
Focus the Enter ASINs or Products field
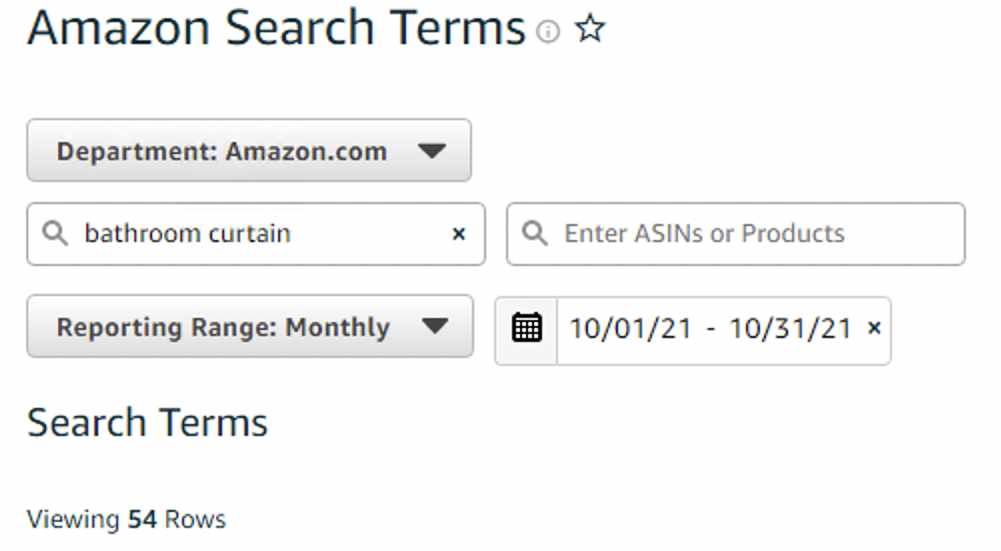point(735,234)
